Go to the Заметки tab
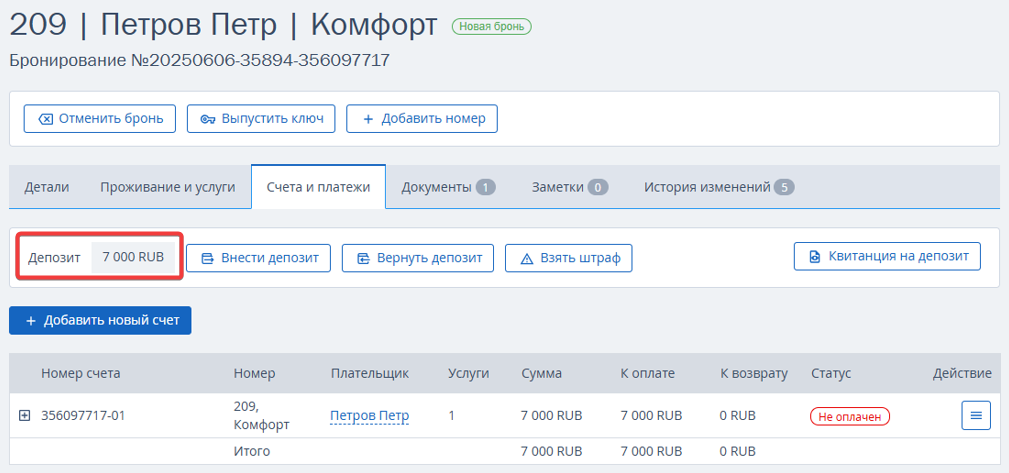The image size is (1009, 473). pos(569,187)
